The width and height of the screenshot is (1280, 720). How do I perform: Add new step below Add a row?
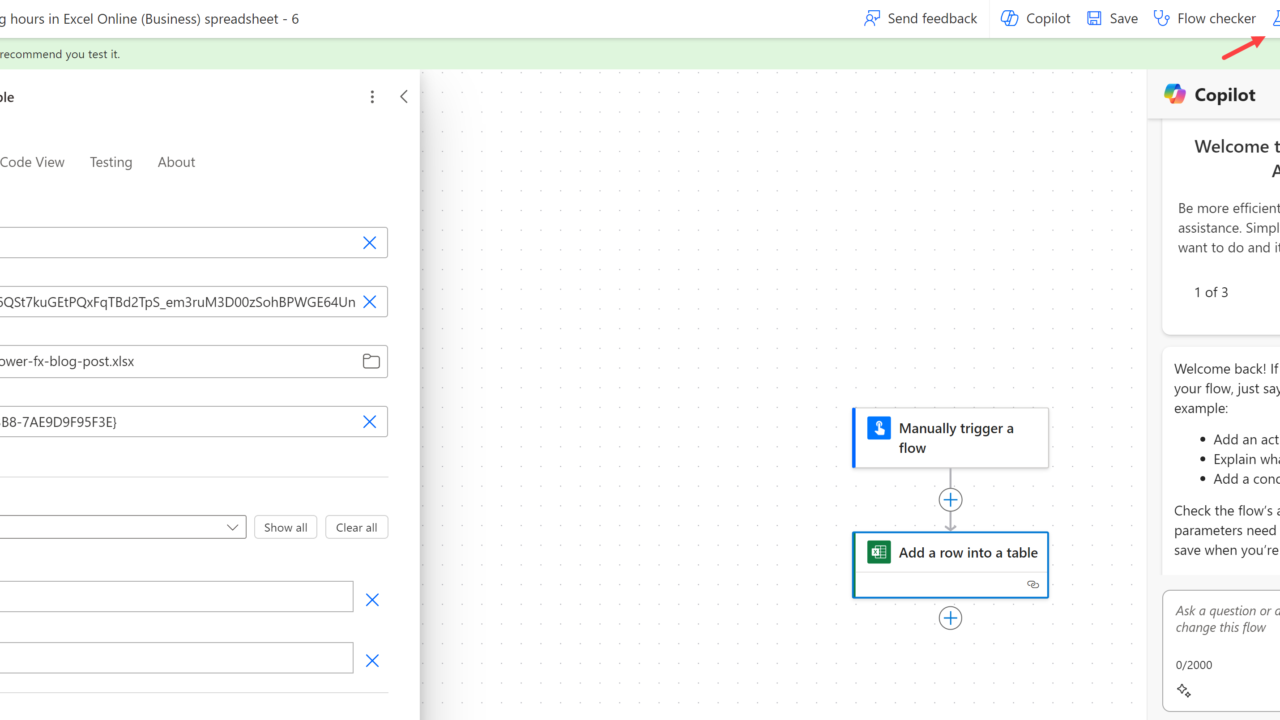pyautogui.click(x=950, y=618)
